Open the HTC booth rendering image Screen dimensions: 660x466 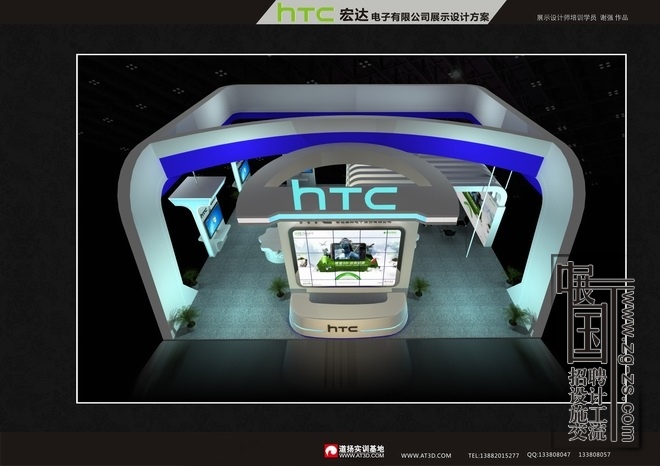coord(351,229)
